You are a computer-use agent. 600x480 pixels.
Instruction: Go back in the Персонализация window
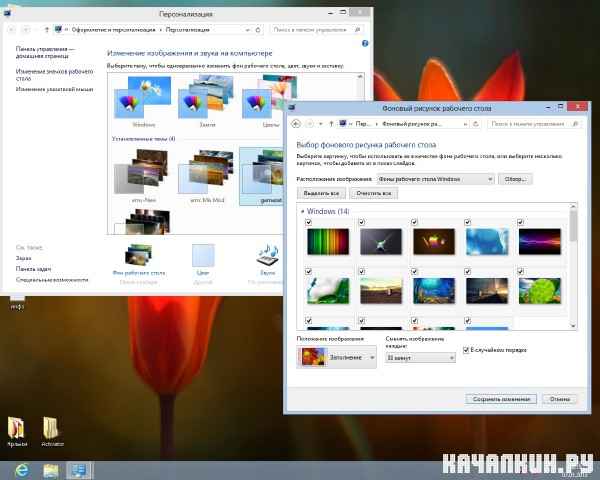pos(11,29)
